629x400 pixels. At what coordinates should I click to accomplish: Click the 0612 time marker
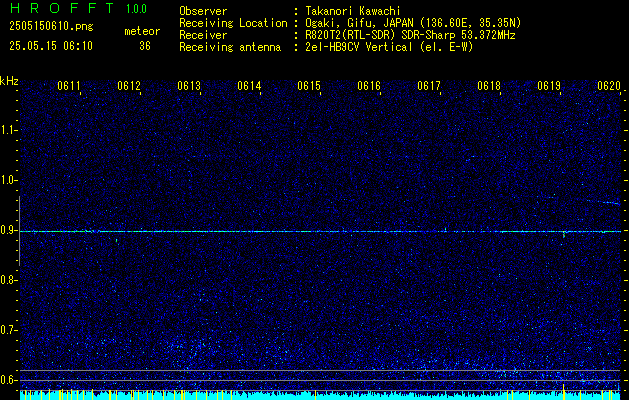point(129,86)
